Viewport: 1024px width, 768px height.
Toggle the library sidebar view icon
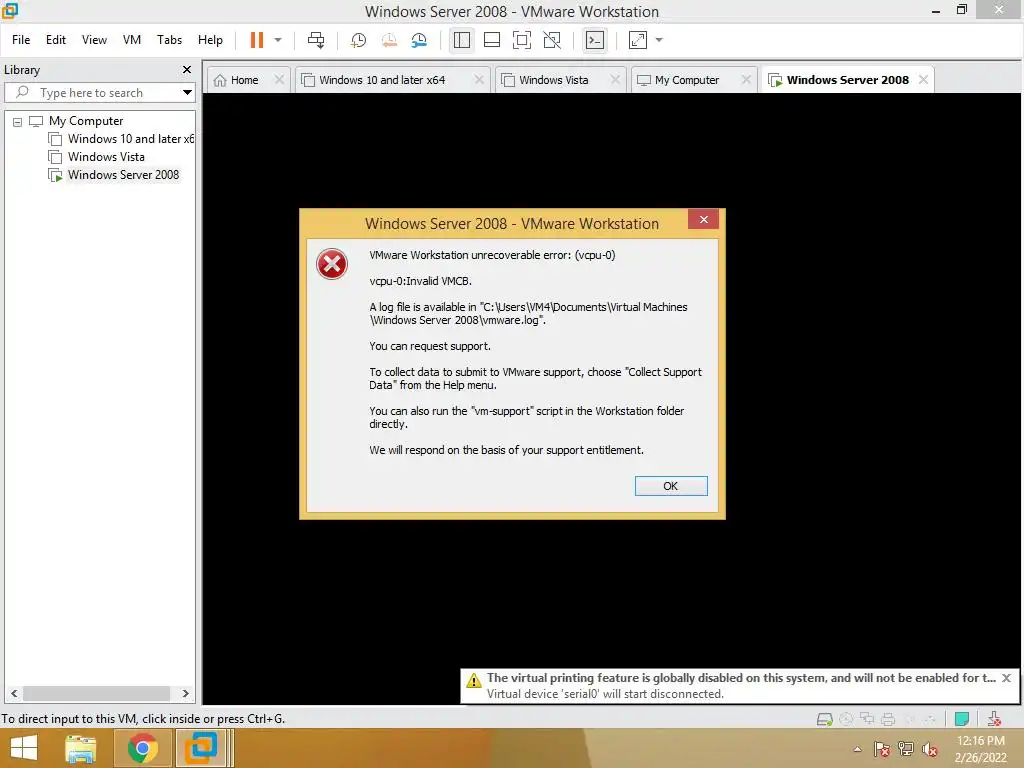(462, 40)
